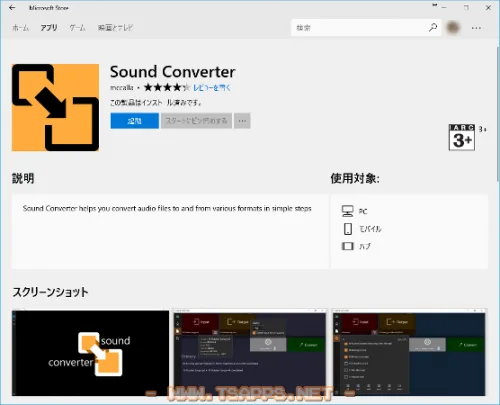Click the スタートにピン留めする button

[196, 121]
